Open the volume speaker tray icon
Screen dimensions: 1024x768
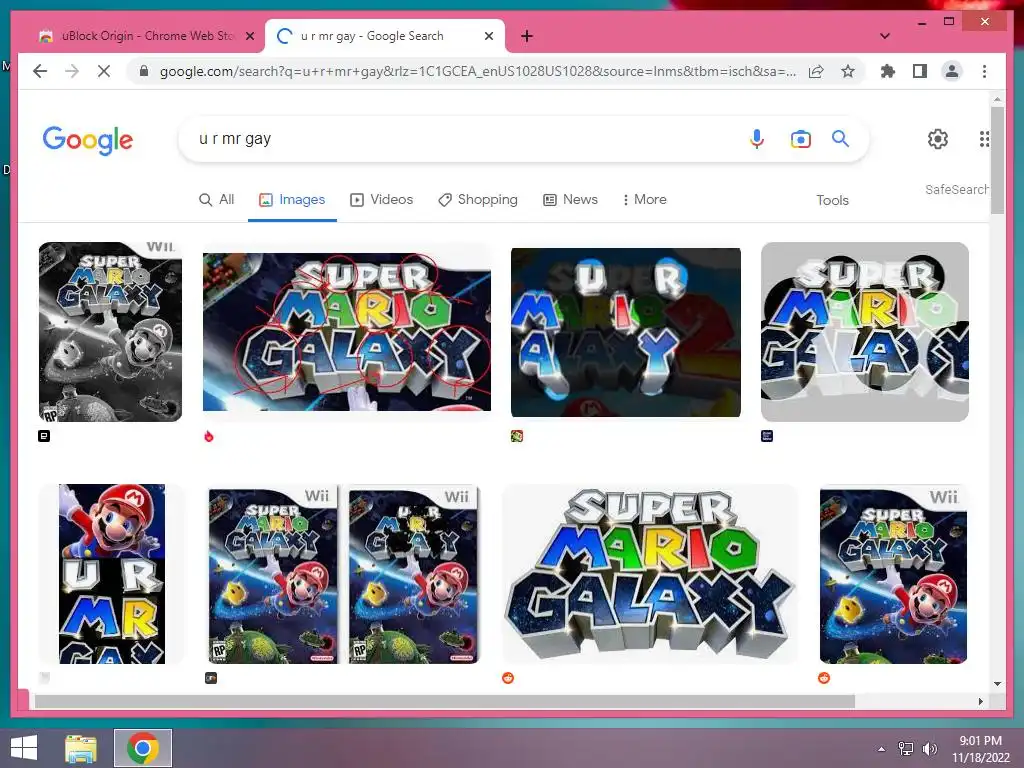click(929, 749)
